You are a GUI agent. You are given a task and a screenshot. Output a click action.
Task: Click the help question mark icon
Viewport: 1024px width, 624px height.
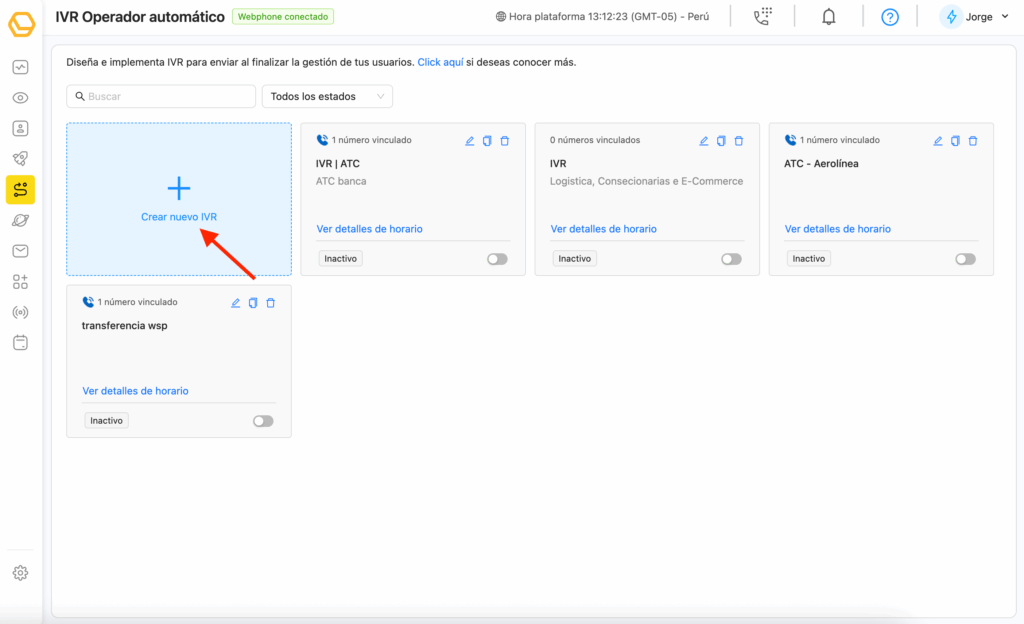[x=890, y=17]
